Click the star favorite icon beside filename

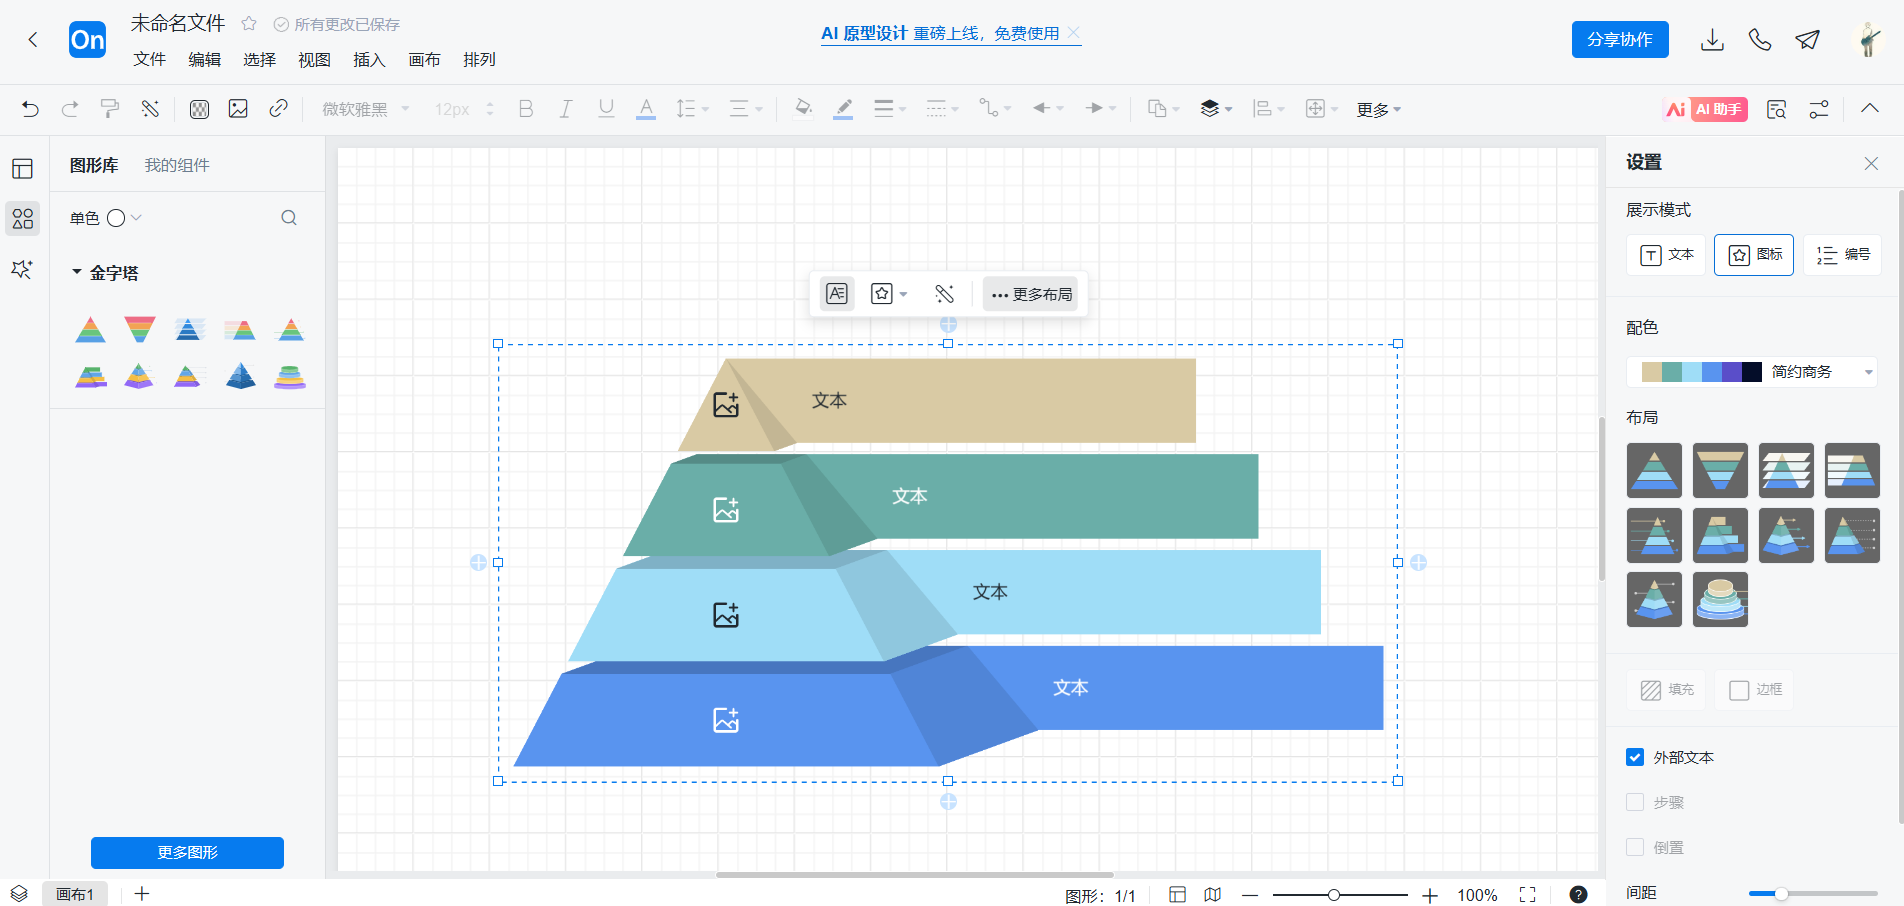tap(249, 24)
